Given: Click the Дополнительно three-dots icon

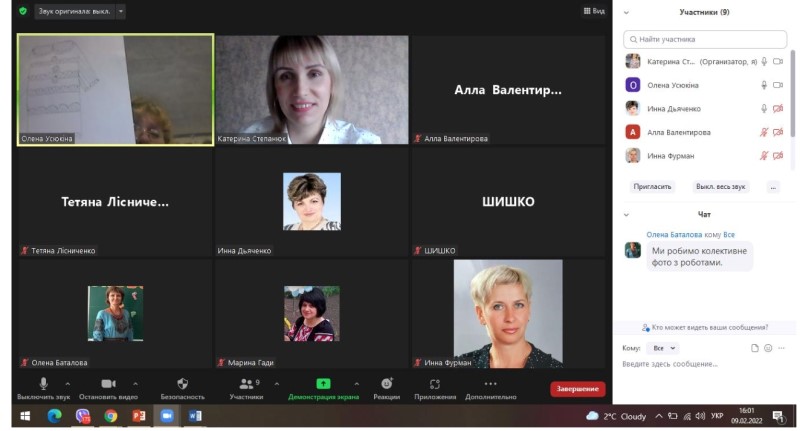Looking at the screenshot, I should 490,384.
